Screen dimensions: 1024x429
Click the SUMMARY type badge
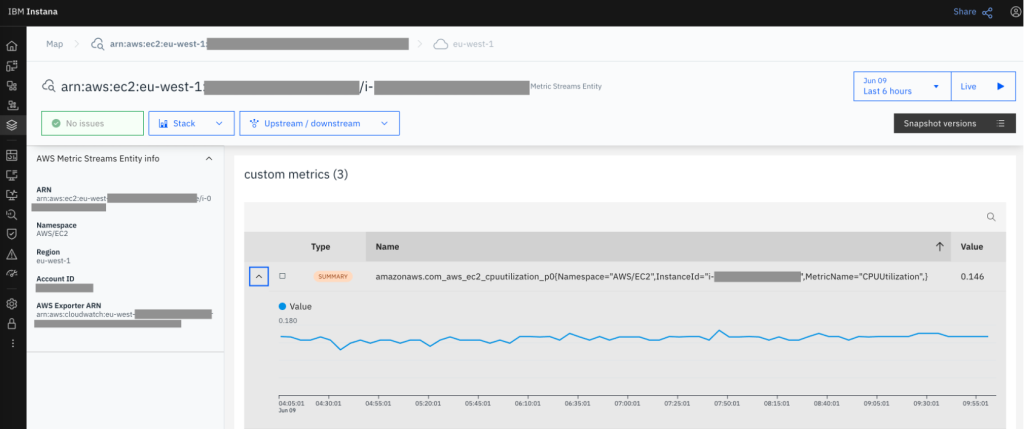332,277
